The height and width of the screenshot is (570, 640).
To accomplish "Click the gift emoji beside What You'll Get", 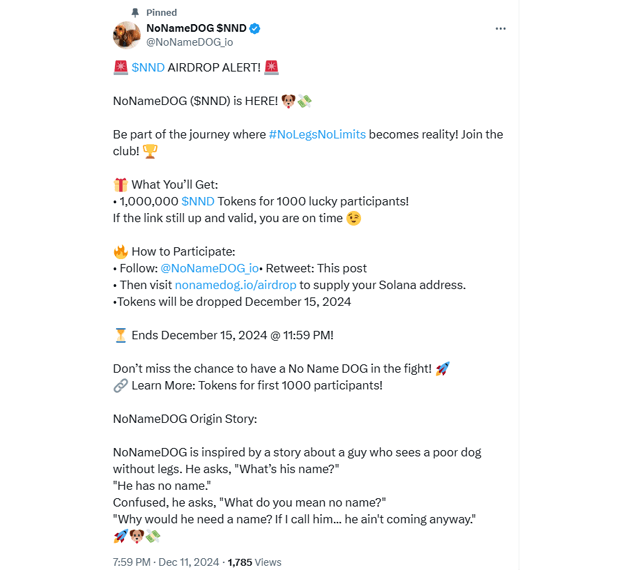I will click(x=120, y=185).
